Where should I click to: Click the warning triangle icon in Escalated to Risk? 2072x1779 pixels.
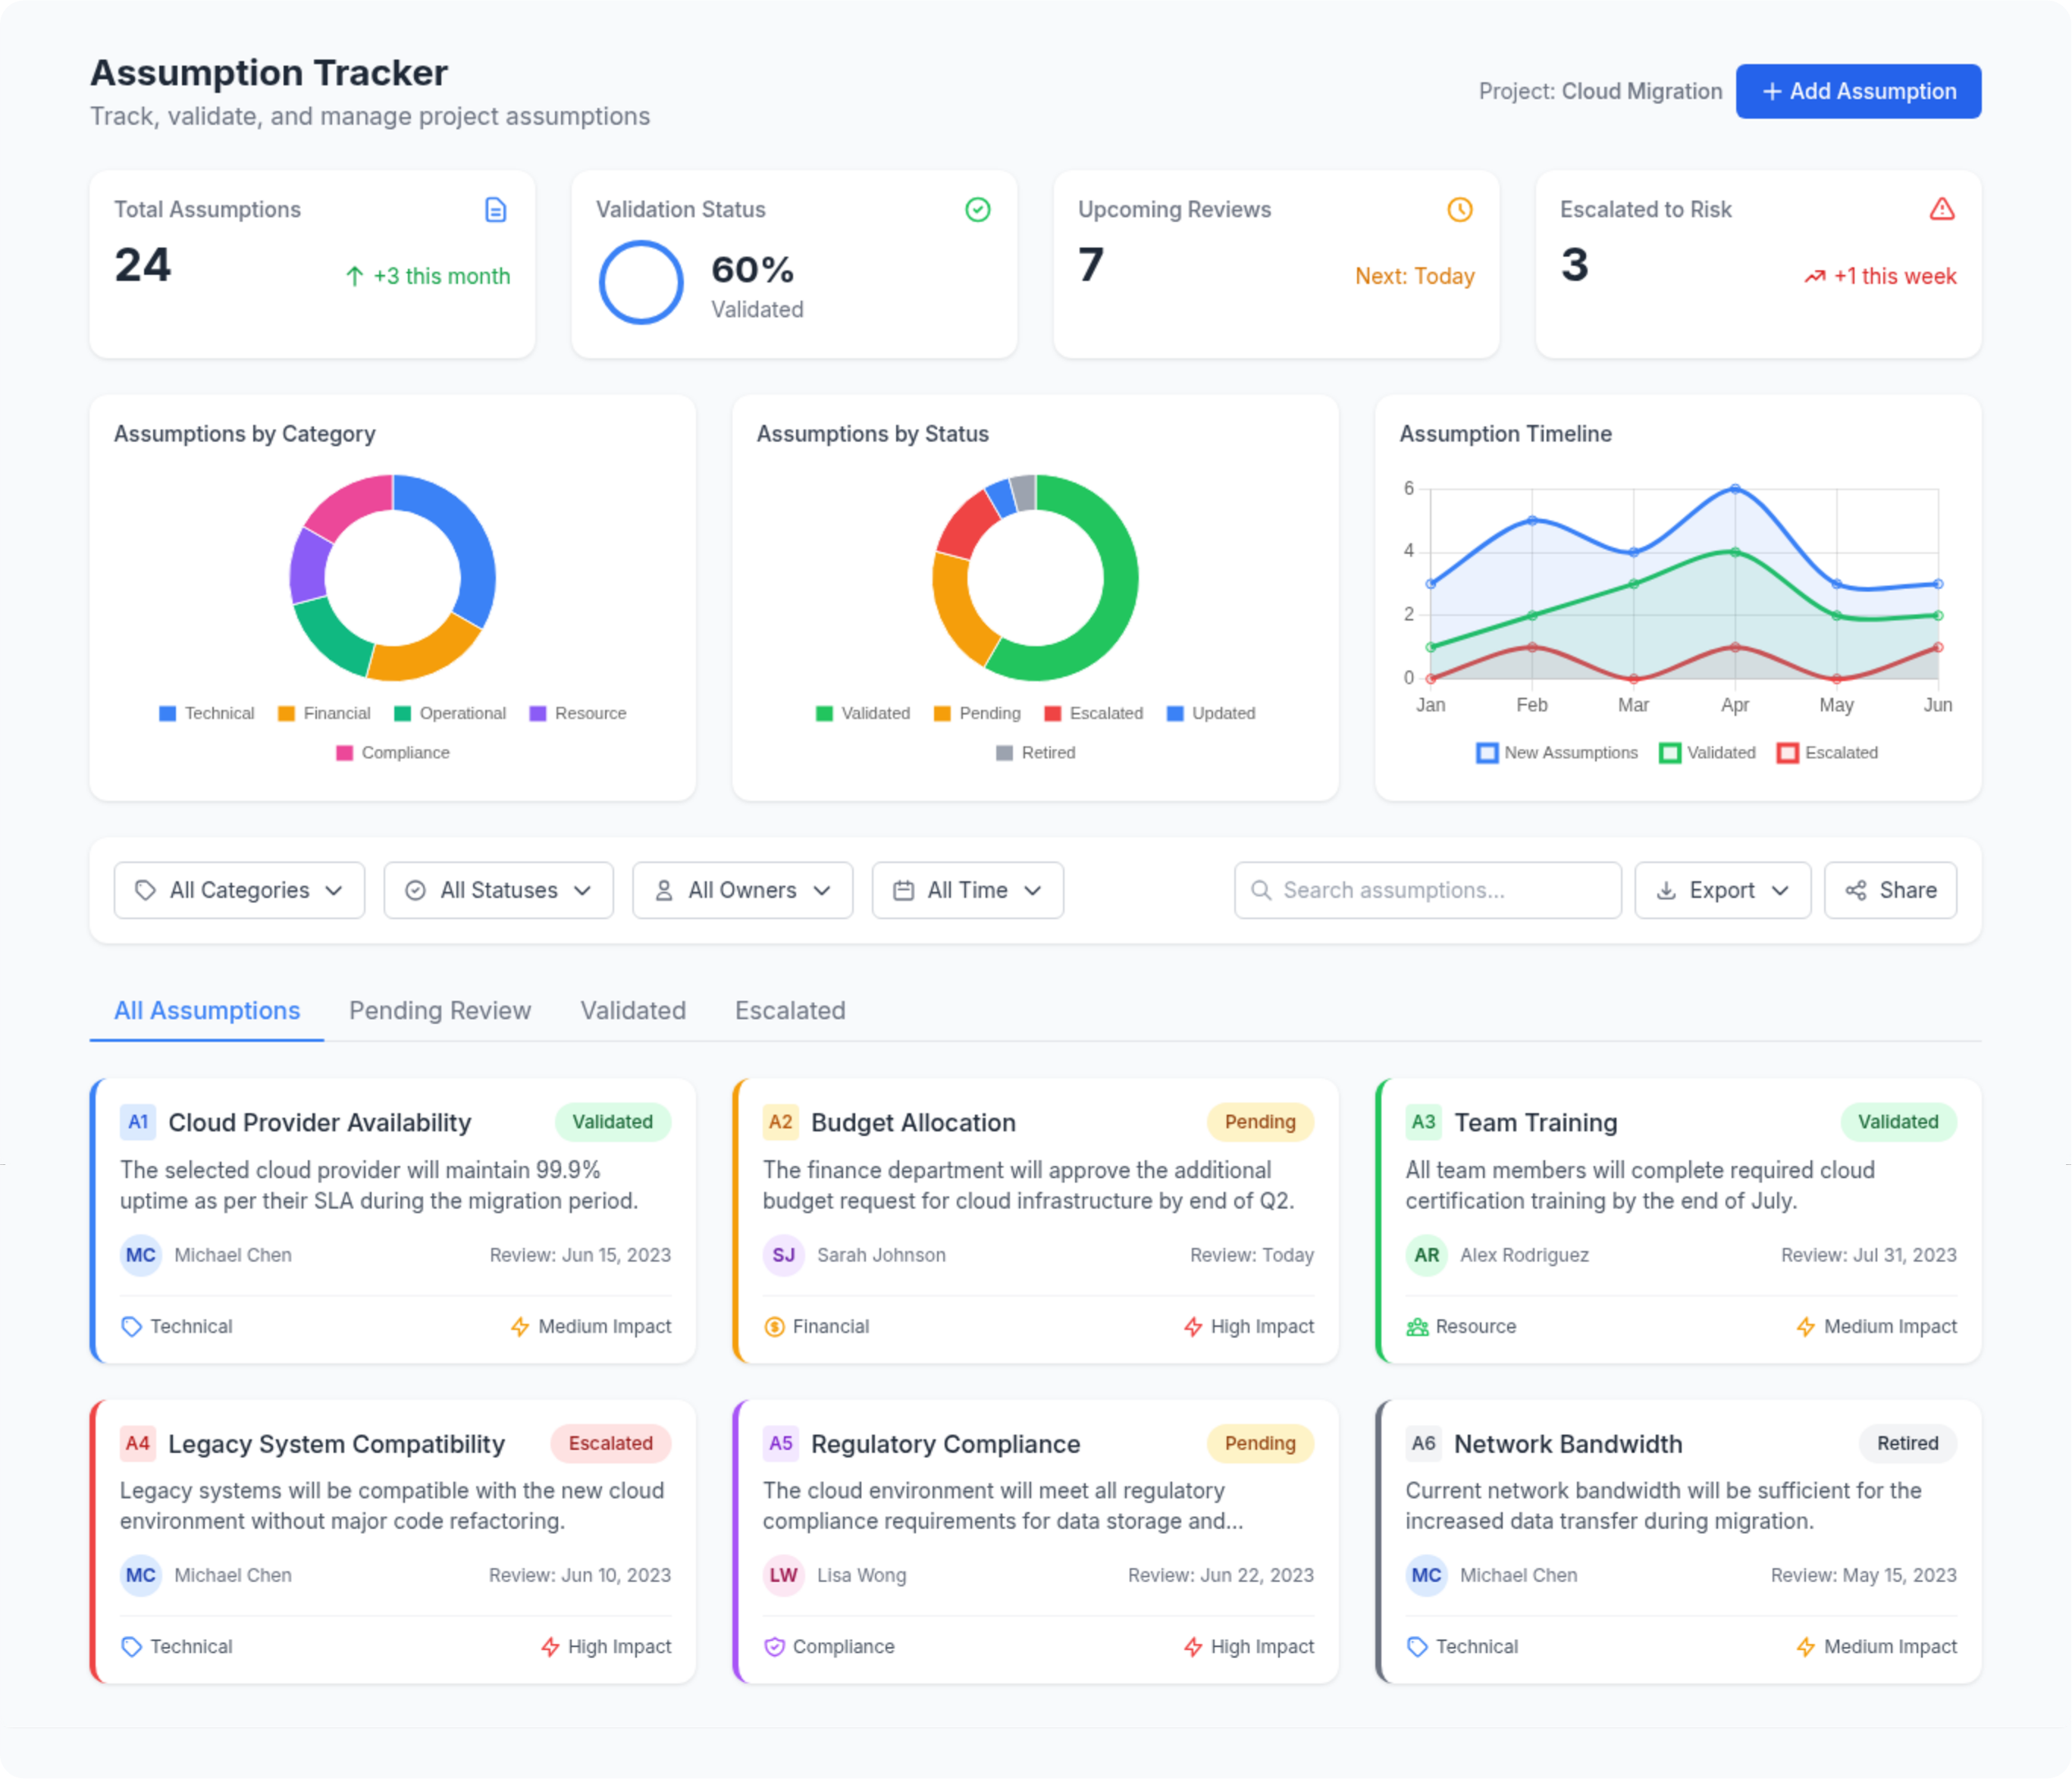1941,210
